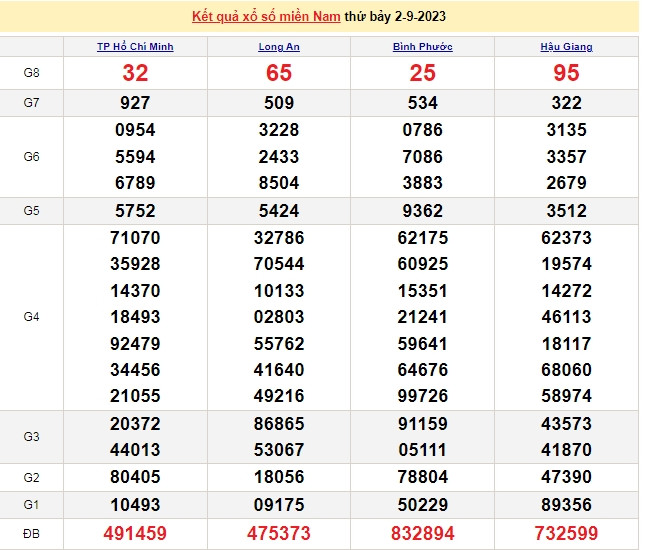The height and width of the screenshot is (550, 647).
Task: Click the G4 row label
Action: click(31, 317)
